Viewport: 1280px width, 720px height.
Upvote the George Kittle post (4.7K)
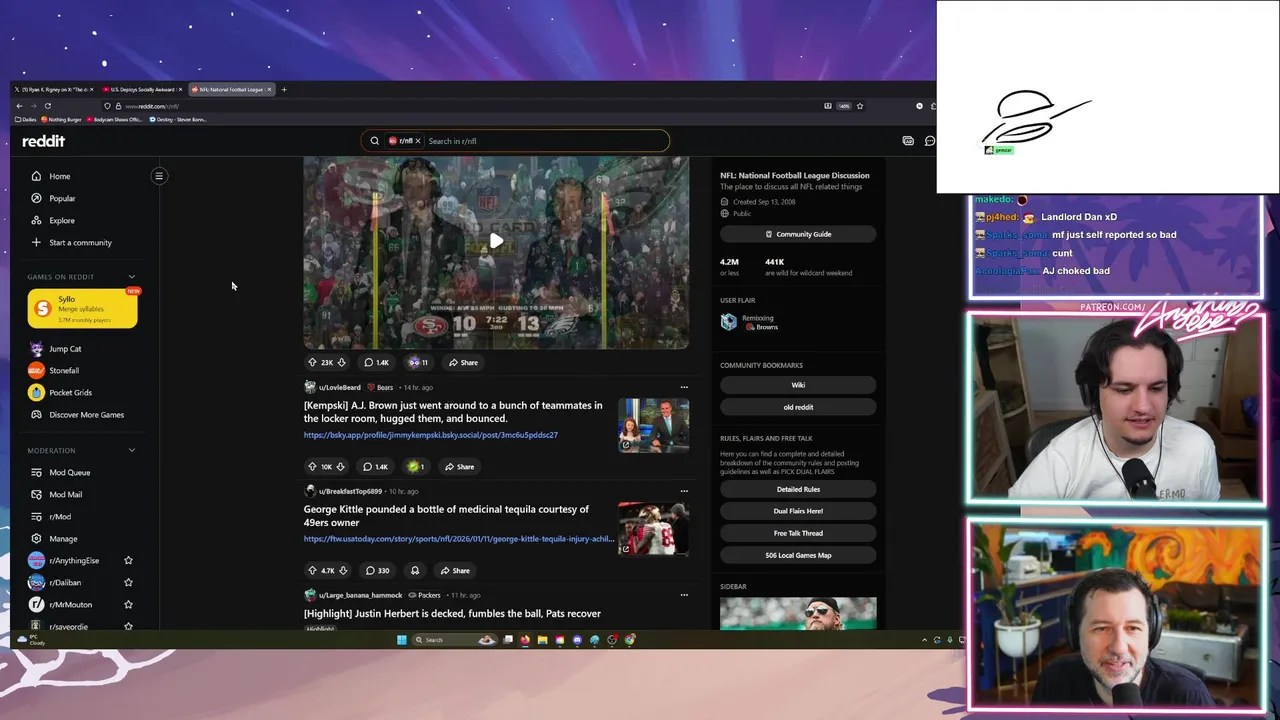[312, 570]
